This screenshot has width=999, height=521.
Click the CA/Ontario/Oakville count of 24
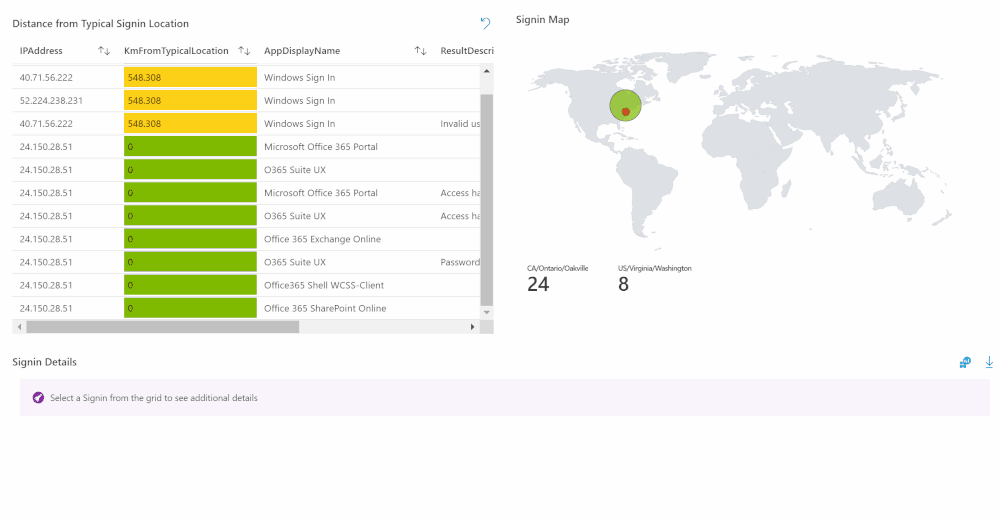538,284
